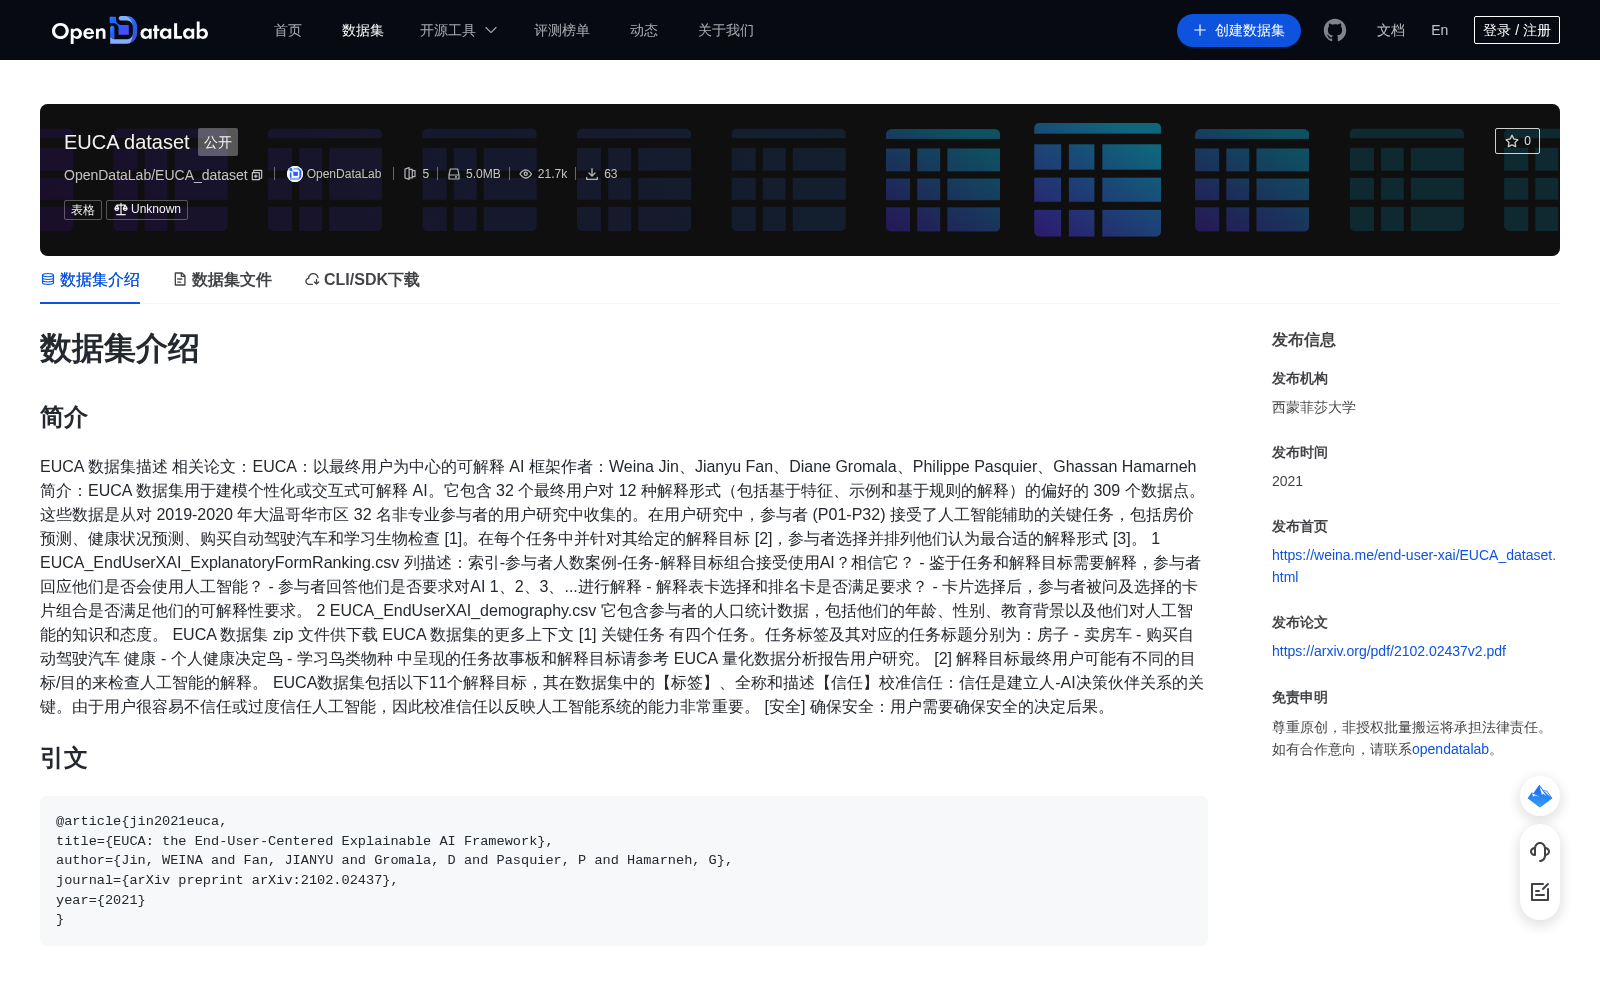The image size is (1600, 1000).
Task: Switch to the 数据集介绍 tab
Action: [x=90, y=280]
